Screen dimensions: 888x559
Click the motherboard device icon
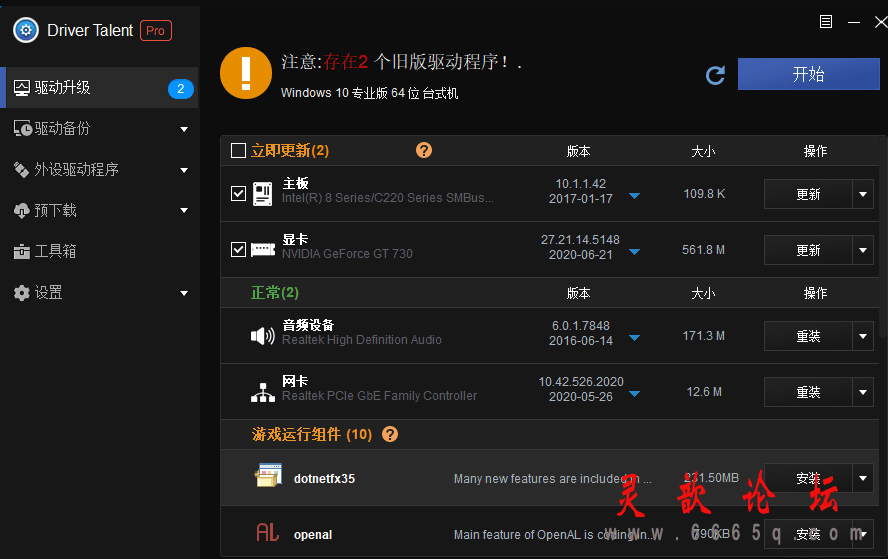pos(262,194)
